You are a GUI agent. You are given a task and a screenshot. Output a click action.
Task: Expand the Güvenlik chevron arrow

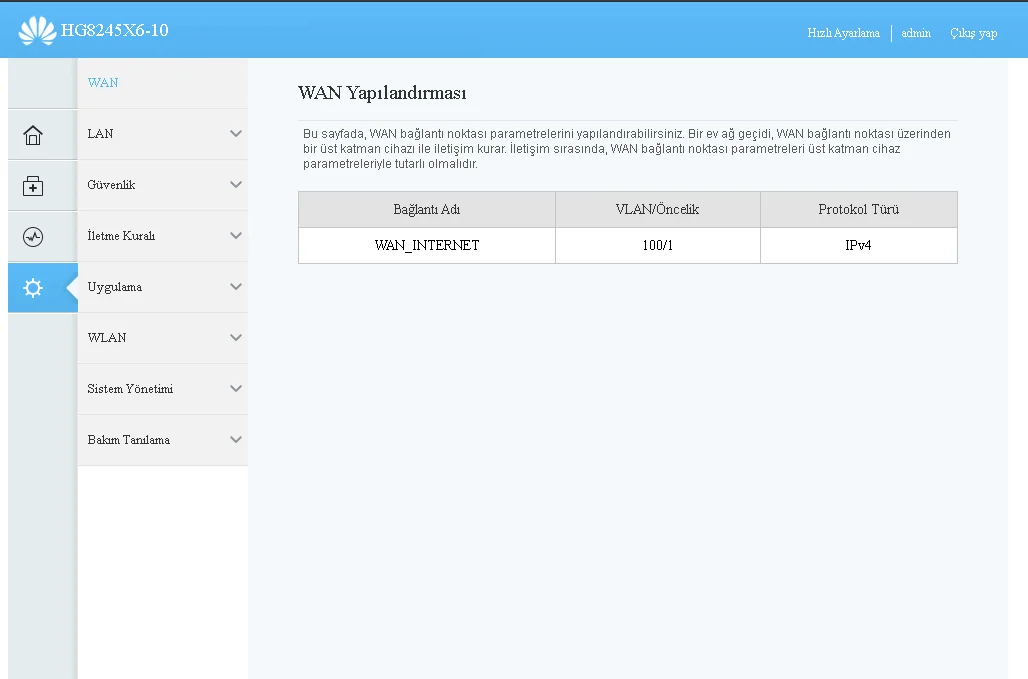(x=236, y=185)
